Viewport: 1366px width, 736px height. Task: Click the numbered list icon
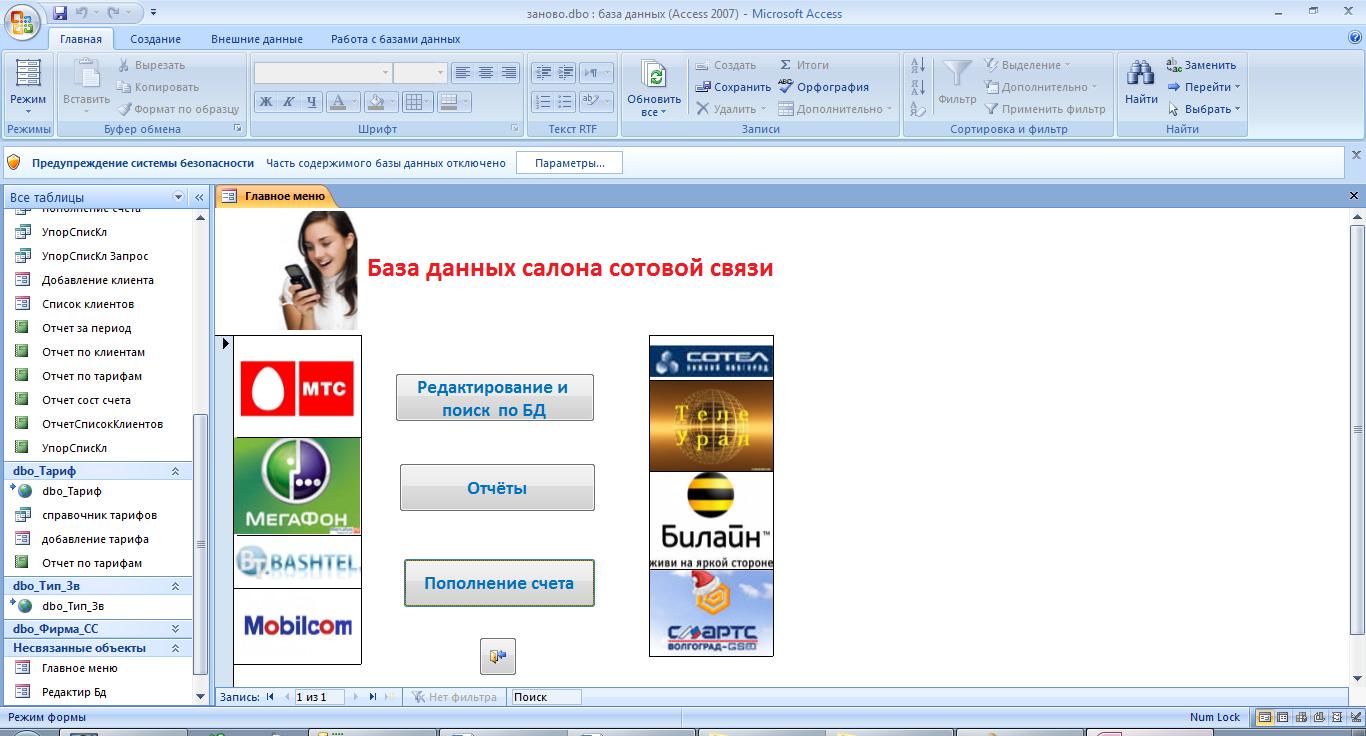click(x=542, y=101)
